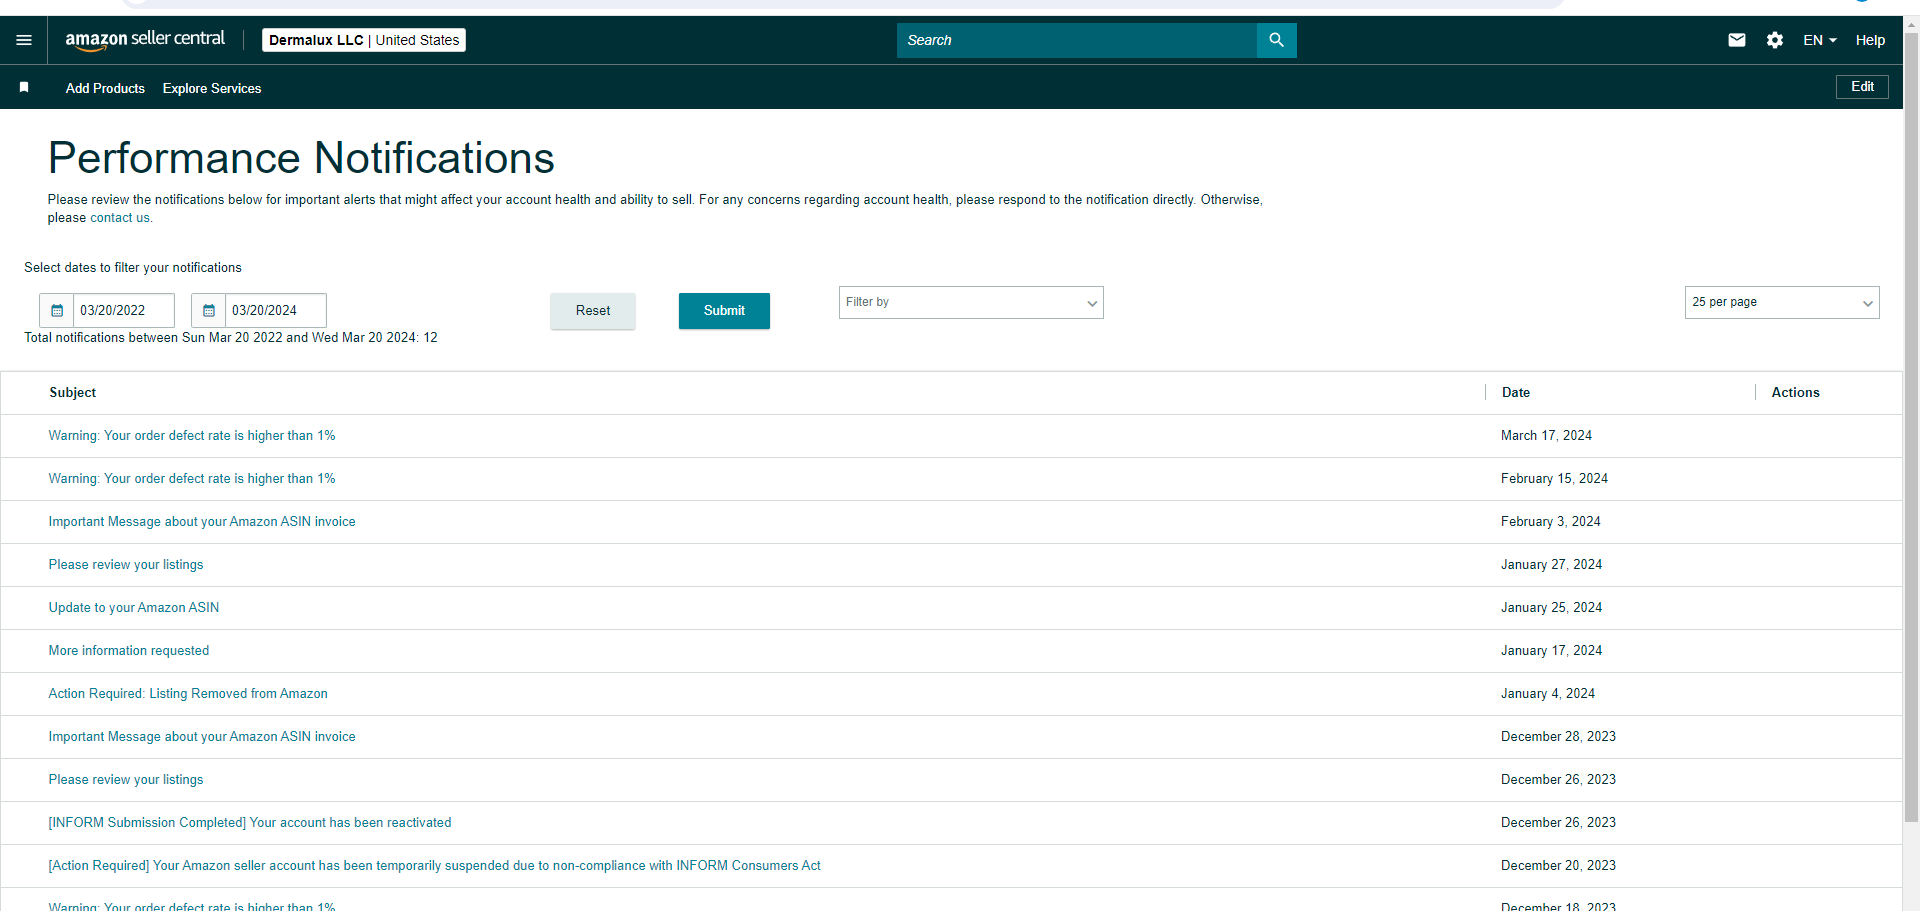The image size is (1920, 911).
Task: Open the messages envelope icon
Action: click(1737, 40)
